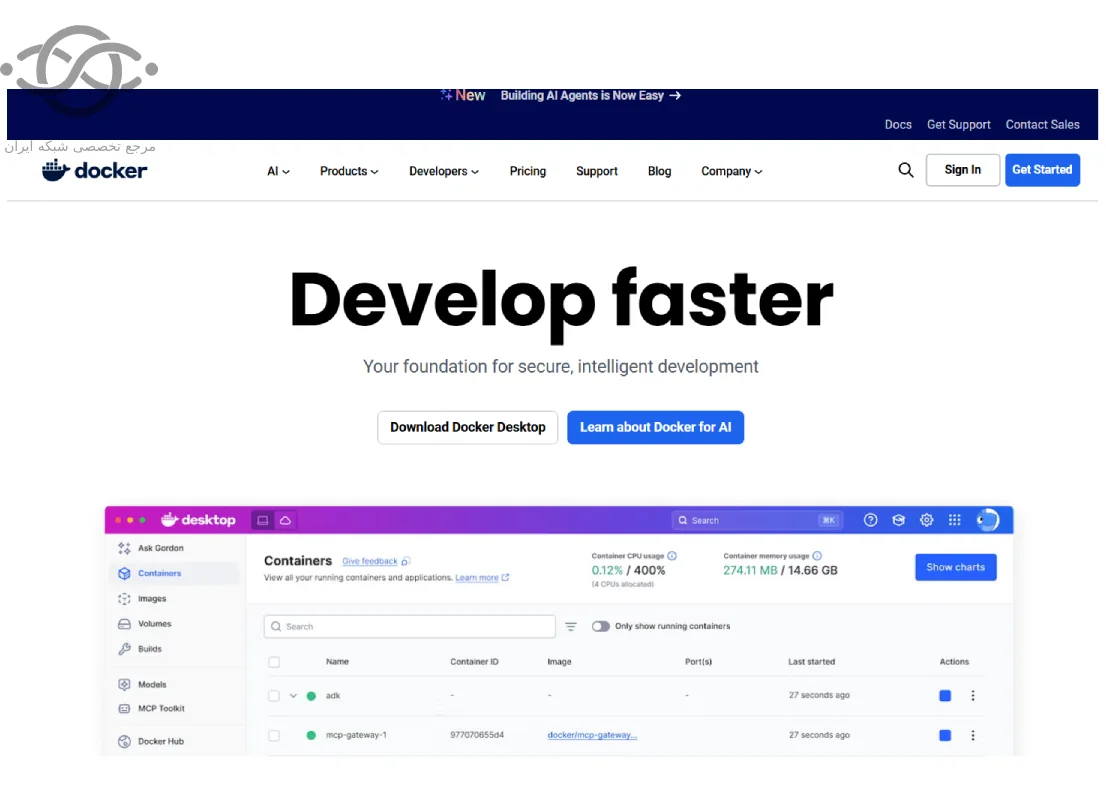Click the Docker whale logo in the site header

95,170
